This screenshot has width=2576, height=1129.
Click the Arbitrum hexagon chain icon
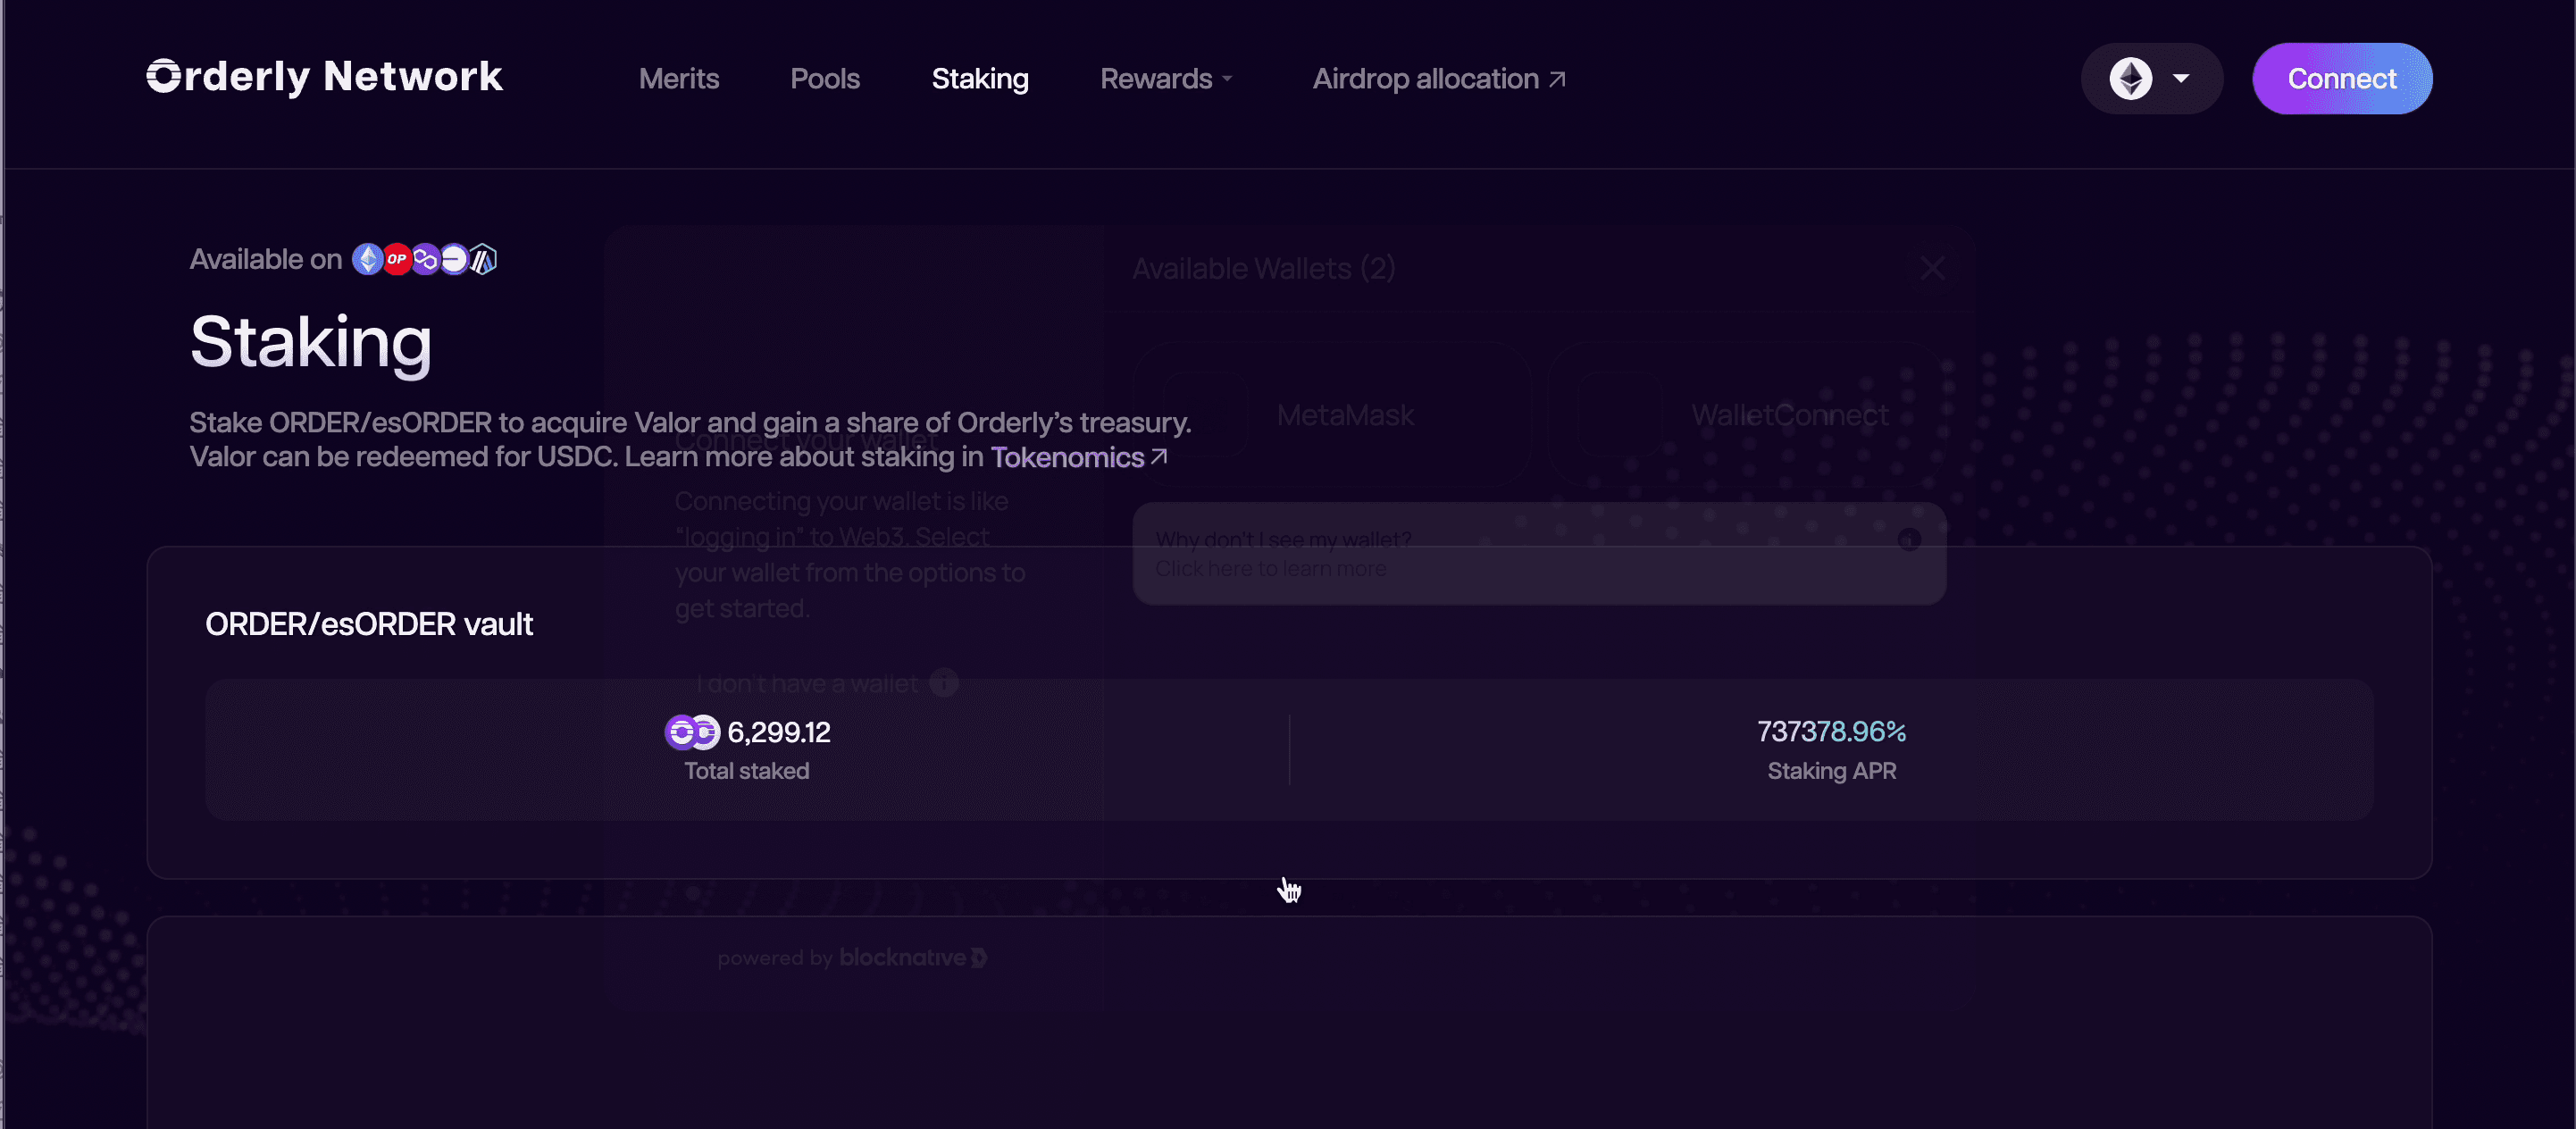point(483,260)
